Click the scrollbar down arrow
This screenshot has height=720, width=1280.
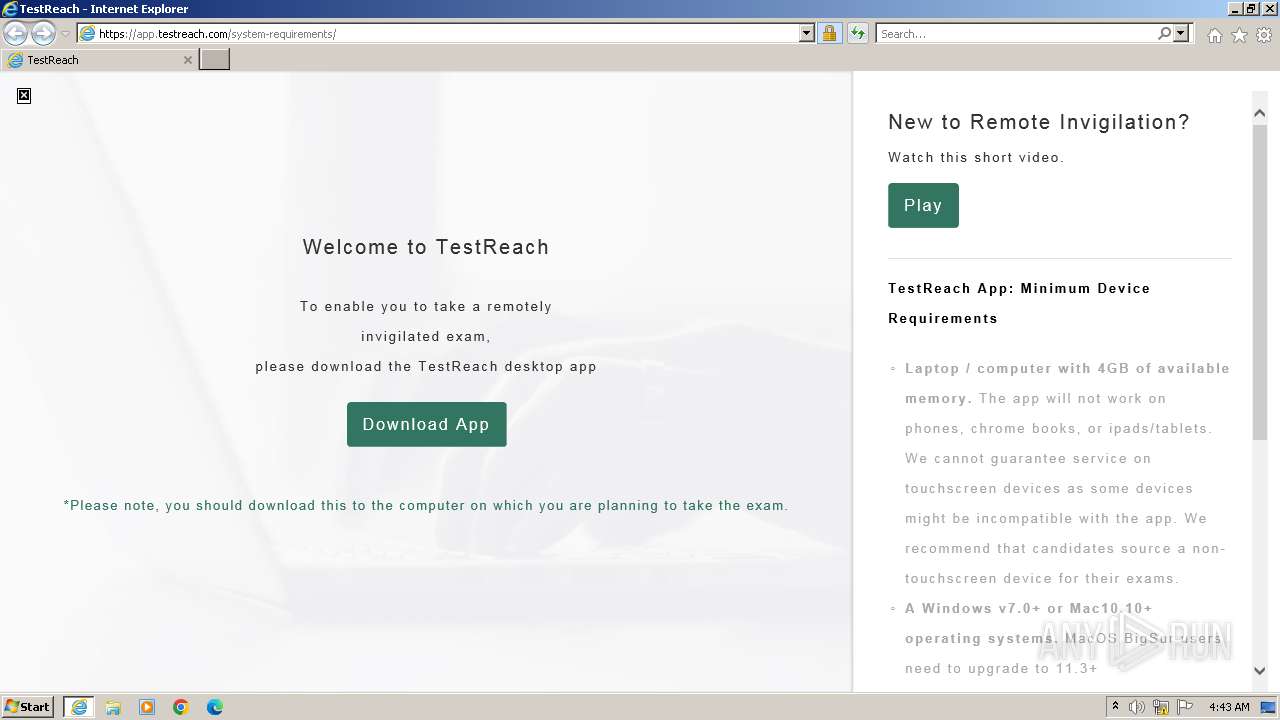coord(1260,671)
